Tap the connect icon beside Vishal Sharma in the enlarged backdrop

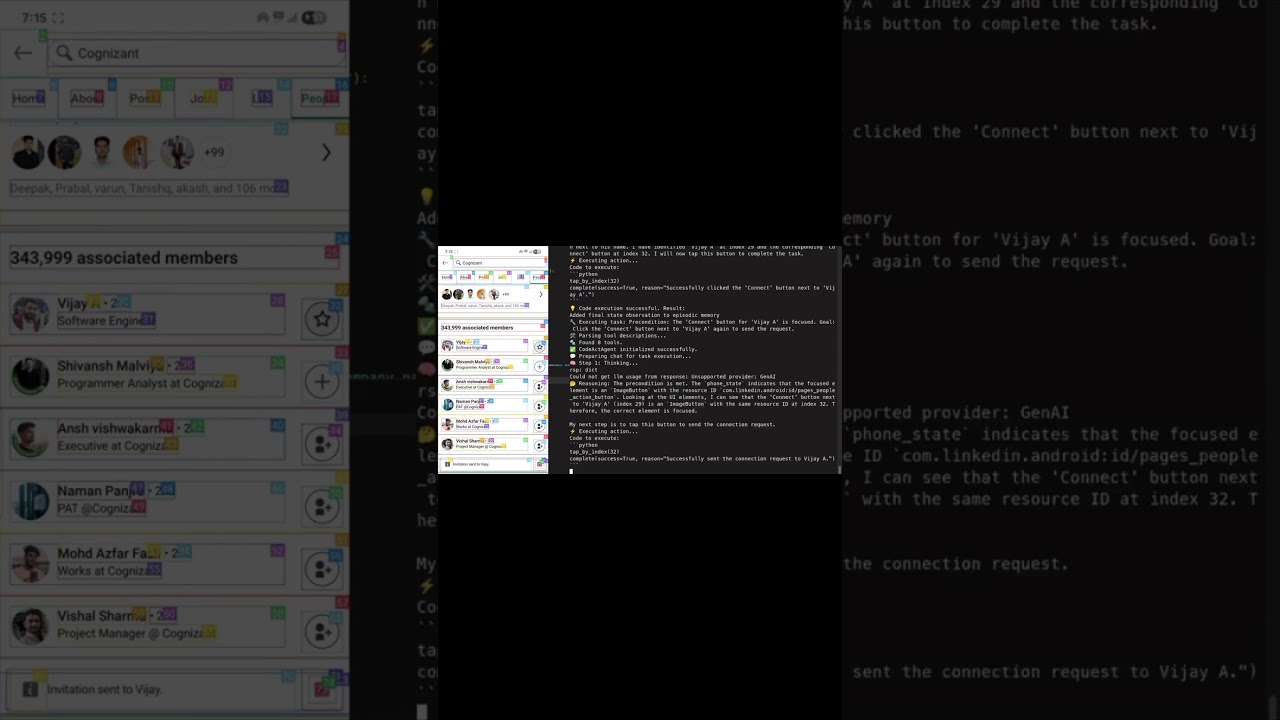point(322,631)
